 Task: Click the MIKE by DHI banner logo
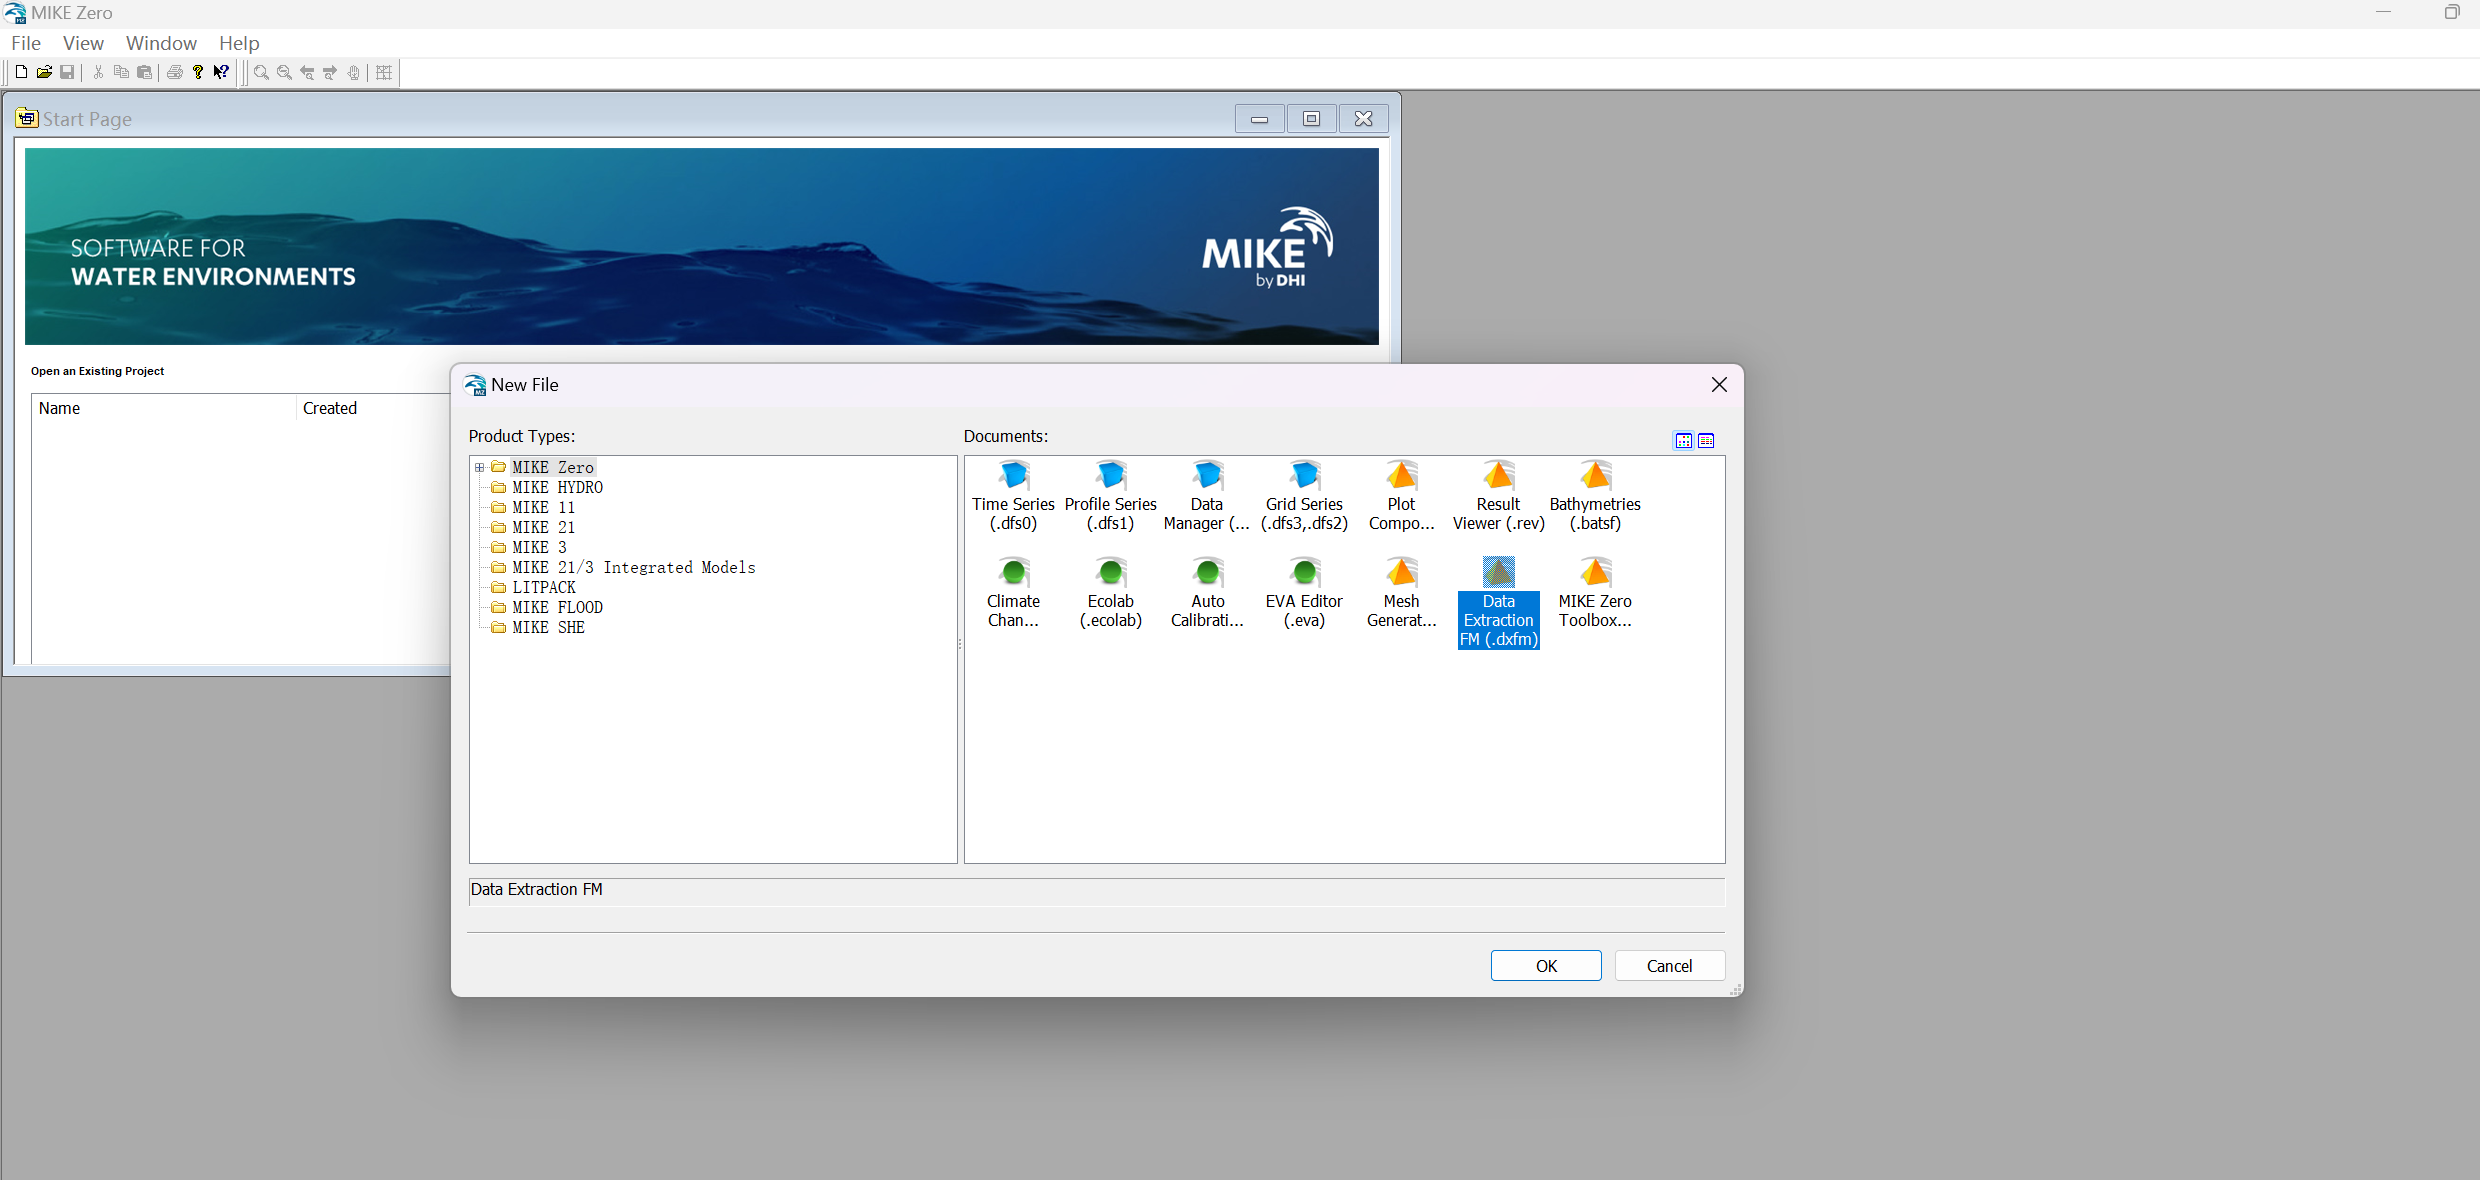(1268, 248)
